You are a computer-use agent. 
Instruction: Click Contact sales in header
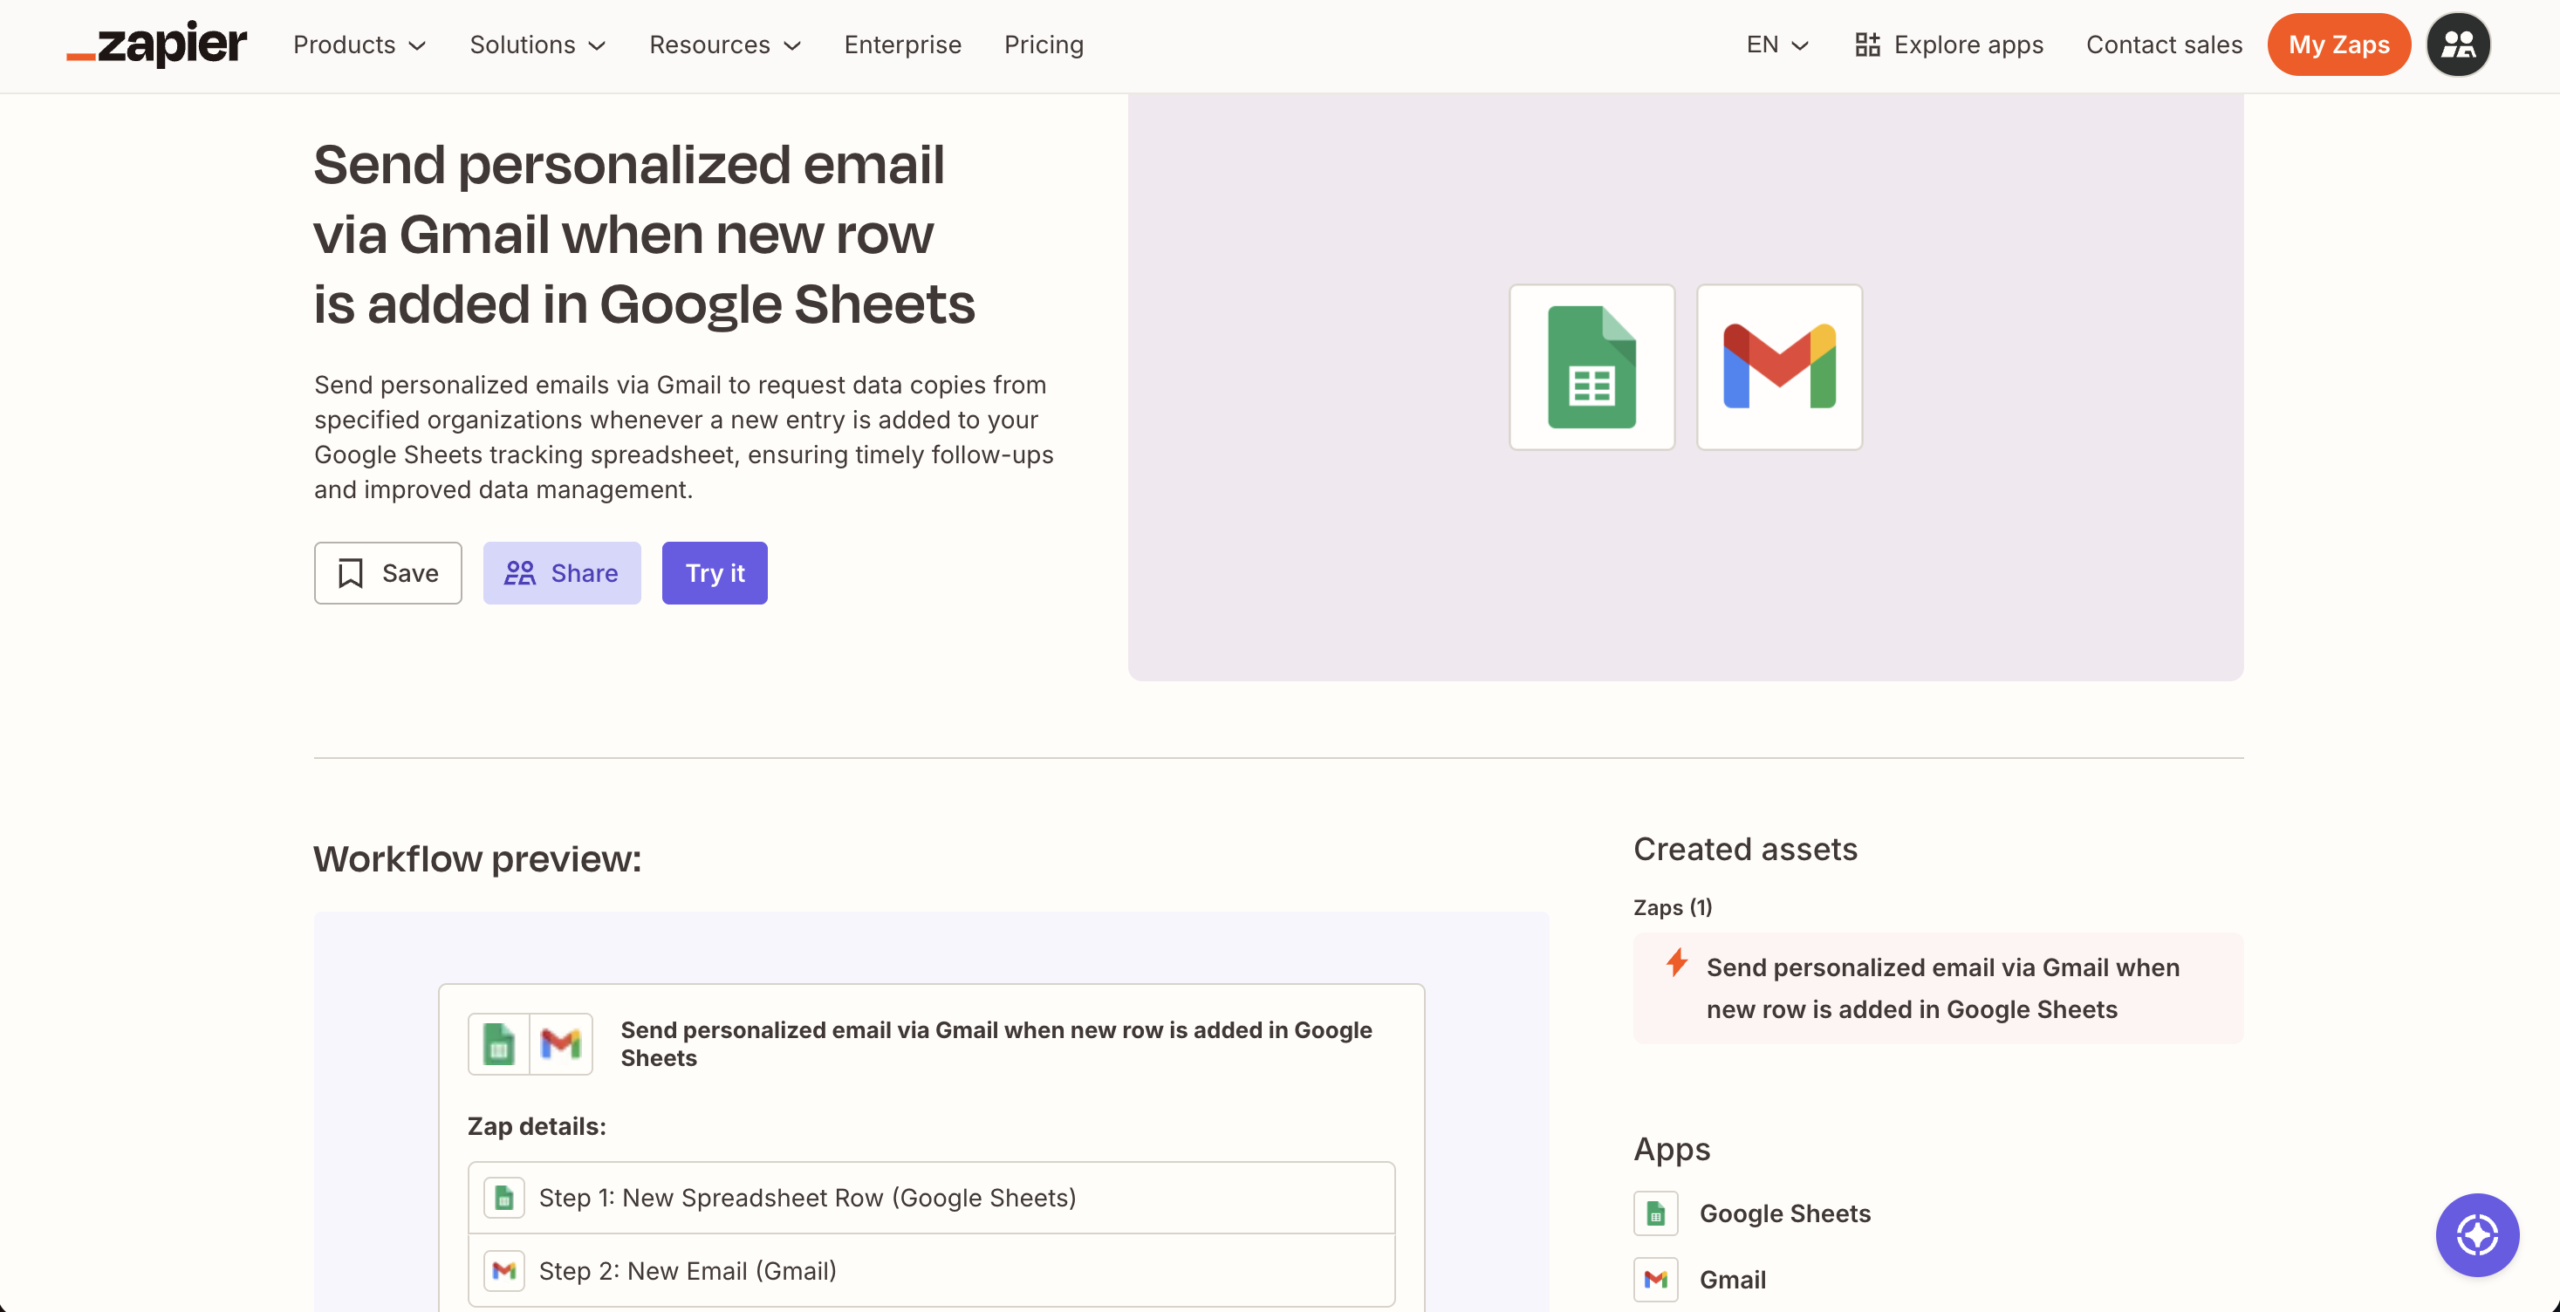[x=2164, y=45]
